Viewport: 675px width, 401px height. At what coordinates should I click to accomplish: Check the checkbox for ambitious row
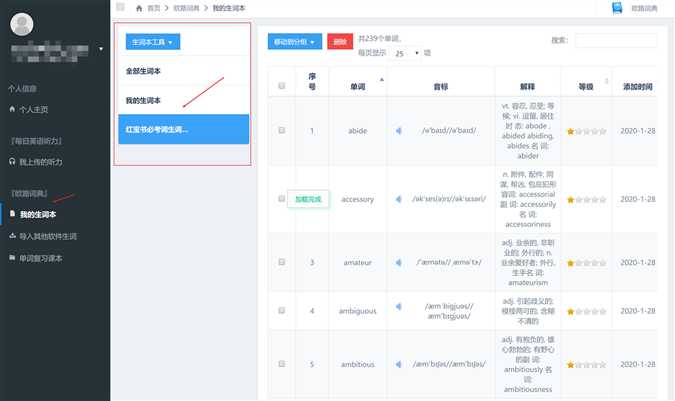[x=282, y=364]
